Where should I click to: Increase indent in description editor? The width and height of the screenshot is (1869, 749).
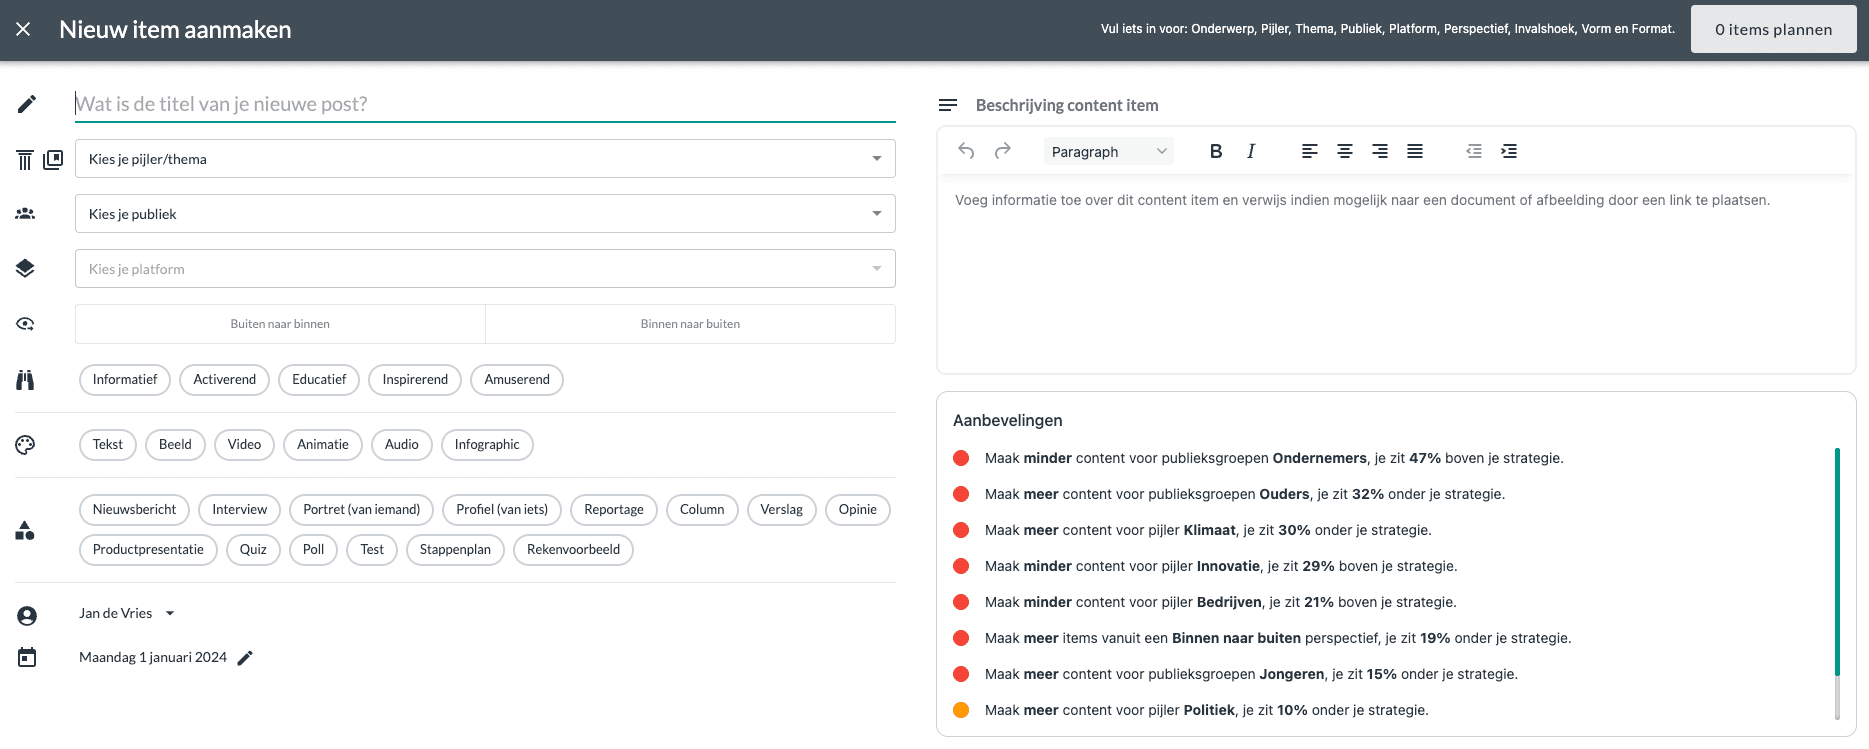click(1509, 151)
